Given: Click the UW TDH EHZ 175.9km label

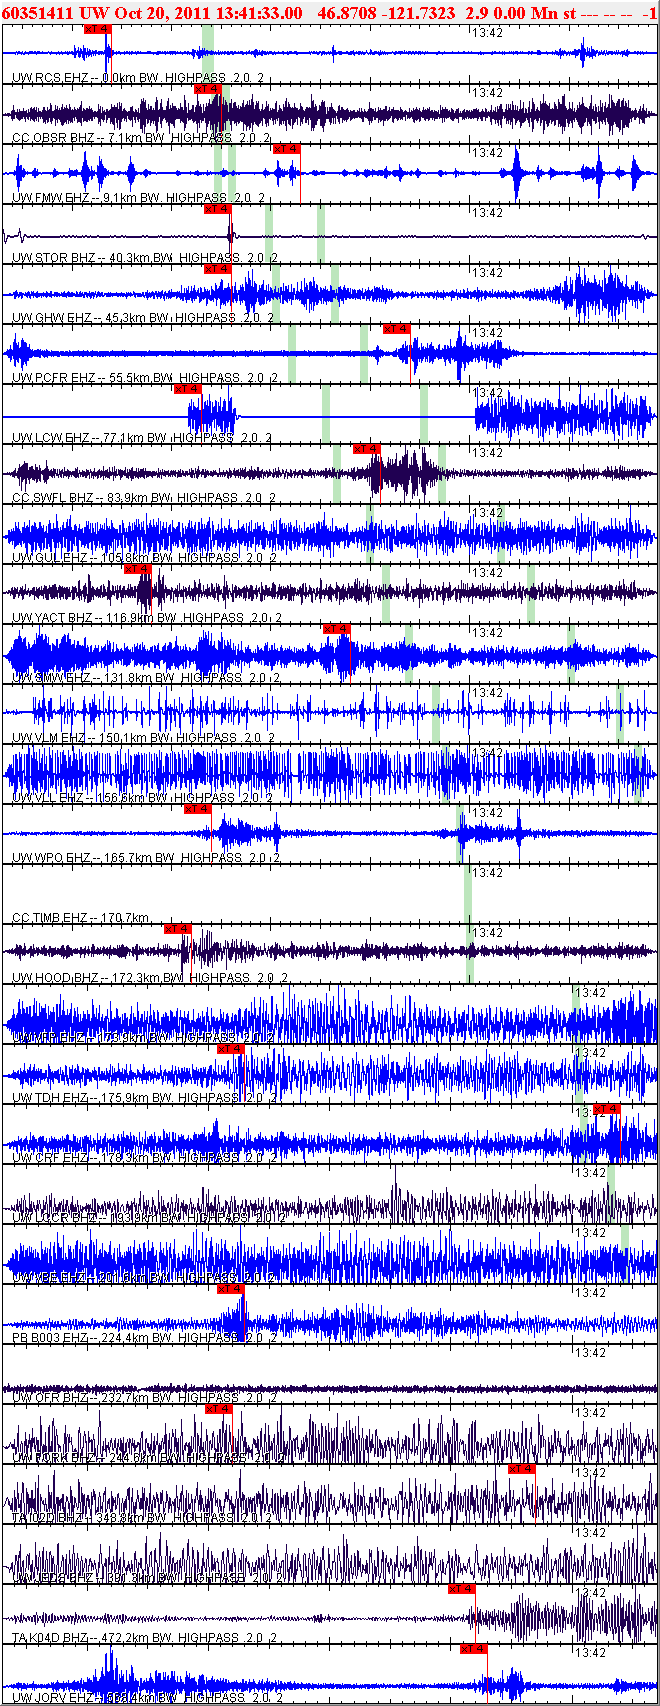Looking at the screenshot, I should point(144,1098).
